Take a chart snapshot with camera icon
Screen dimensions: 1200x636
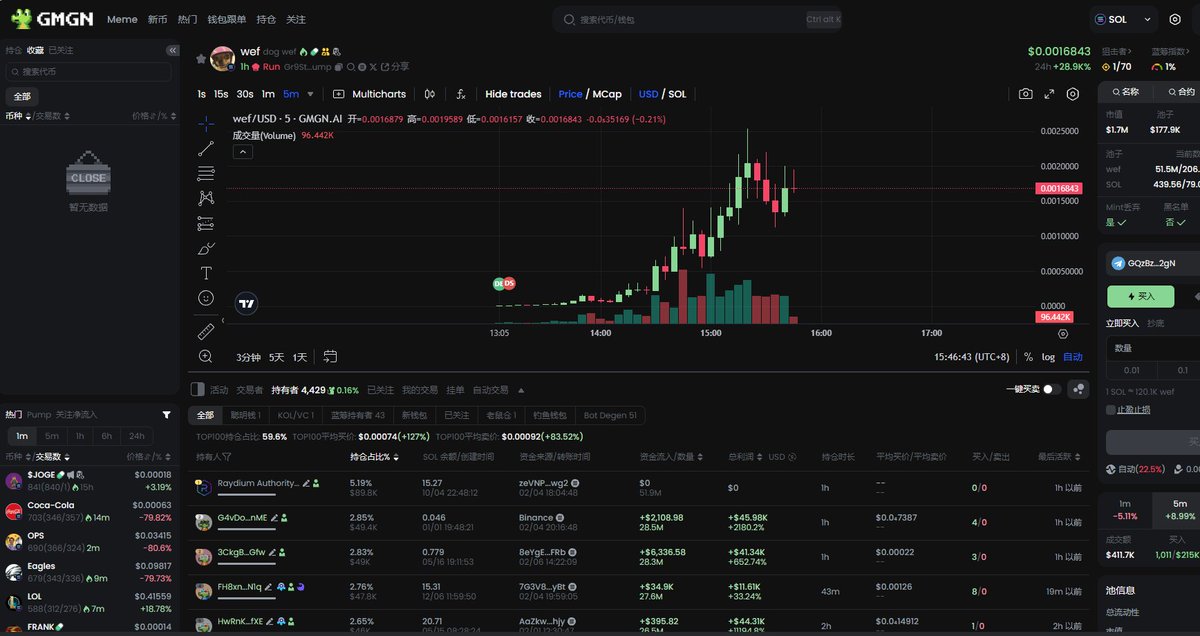[1026, 94]
